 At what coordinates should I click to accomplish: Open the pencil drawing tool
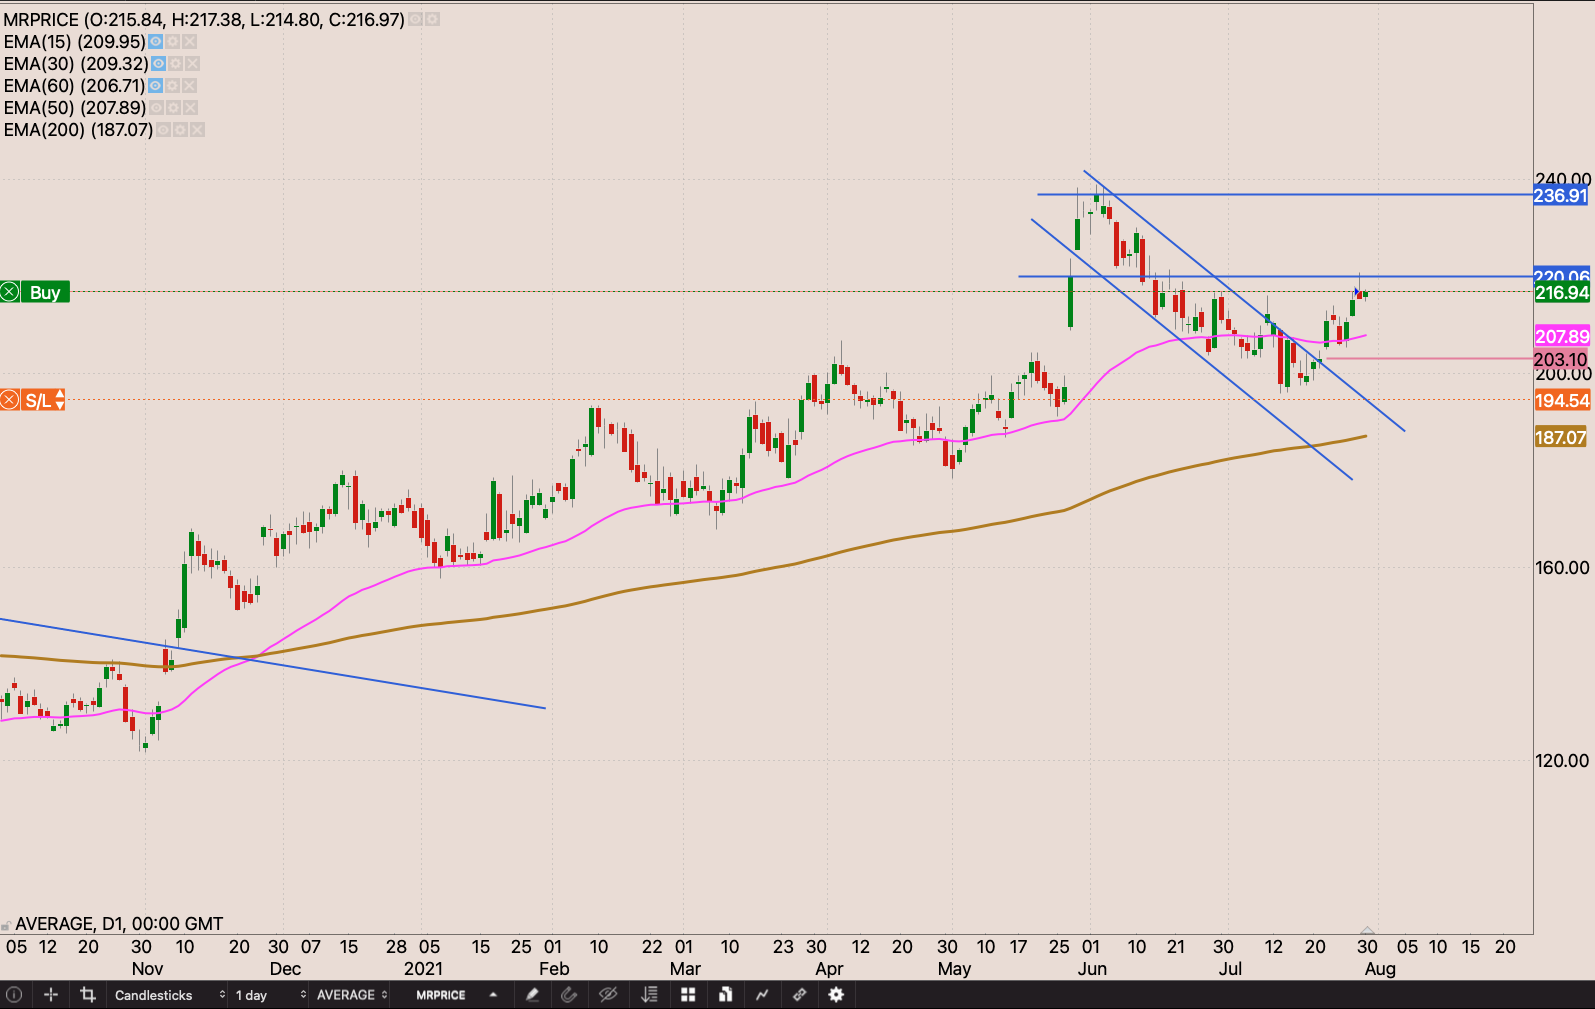pyautogui.click(x=532, y=995)
